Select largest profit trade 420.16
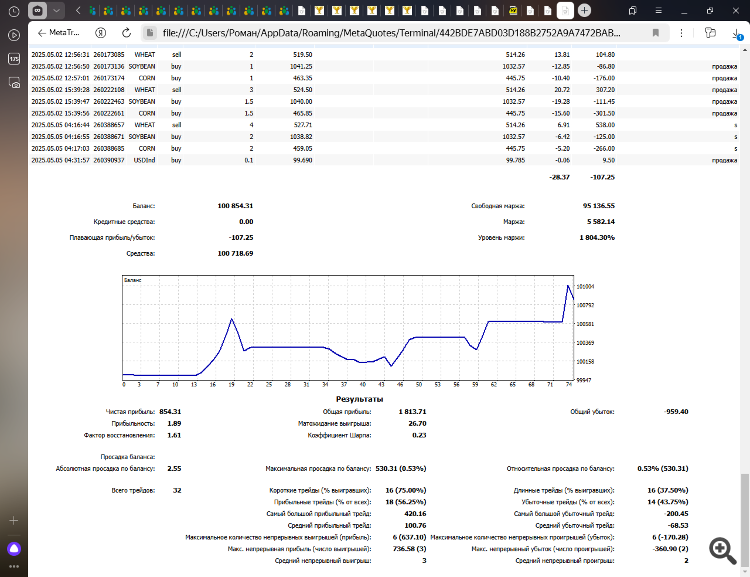 [415, 513]
